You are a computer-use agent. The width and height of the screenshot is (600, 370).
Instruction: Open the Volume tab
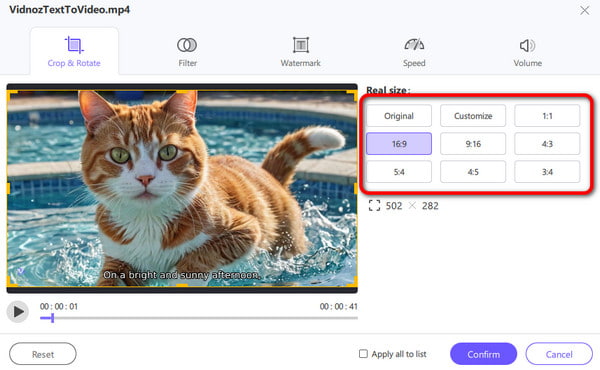tap(527, 52)
